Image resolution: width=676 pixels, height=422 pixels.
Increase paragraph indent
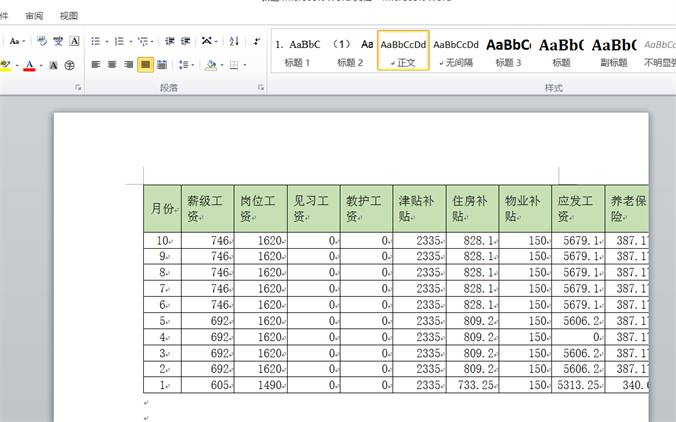186,41
